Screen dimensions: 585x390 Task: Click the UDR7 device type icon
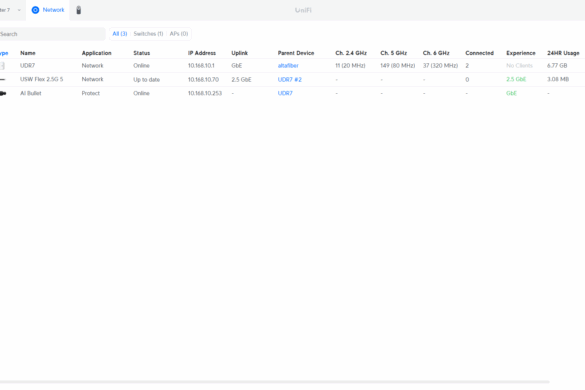point(2,66)
